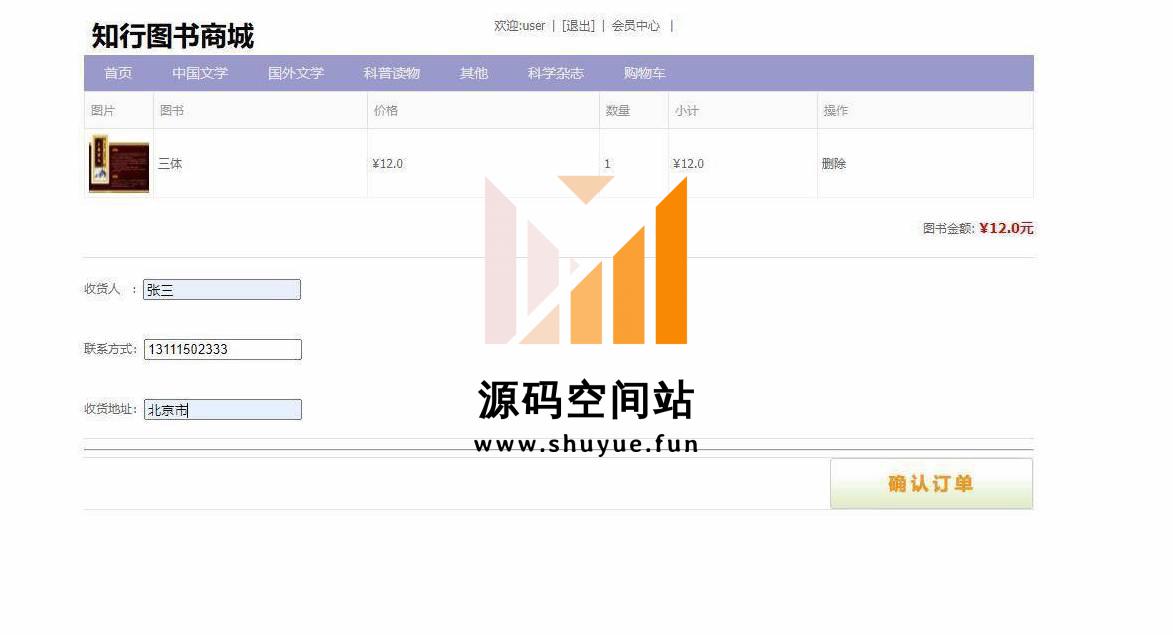
Task: Click the 收货地址 shipping address field
Action: (222, 410)
